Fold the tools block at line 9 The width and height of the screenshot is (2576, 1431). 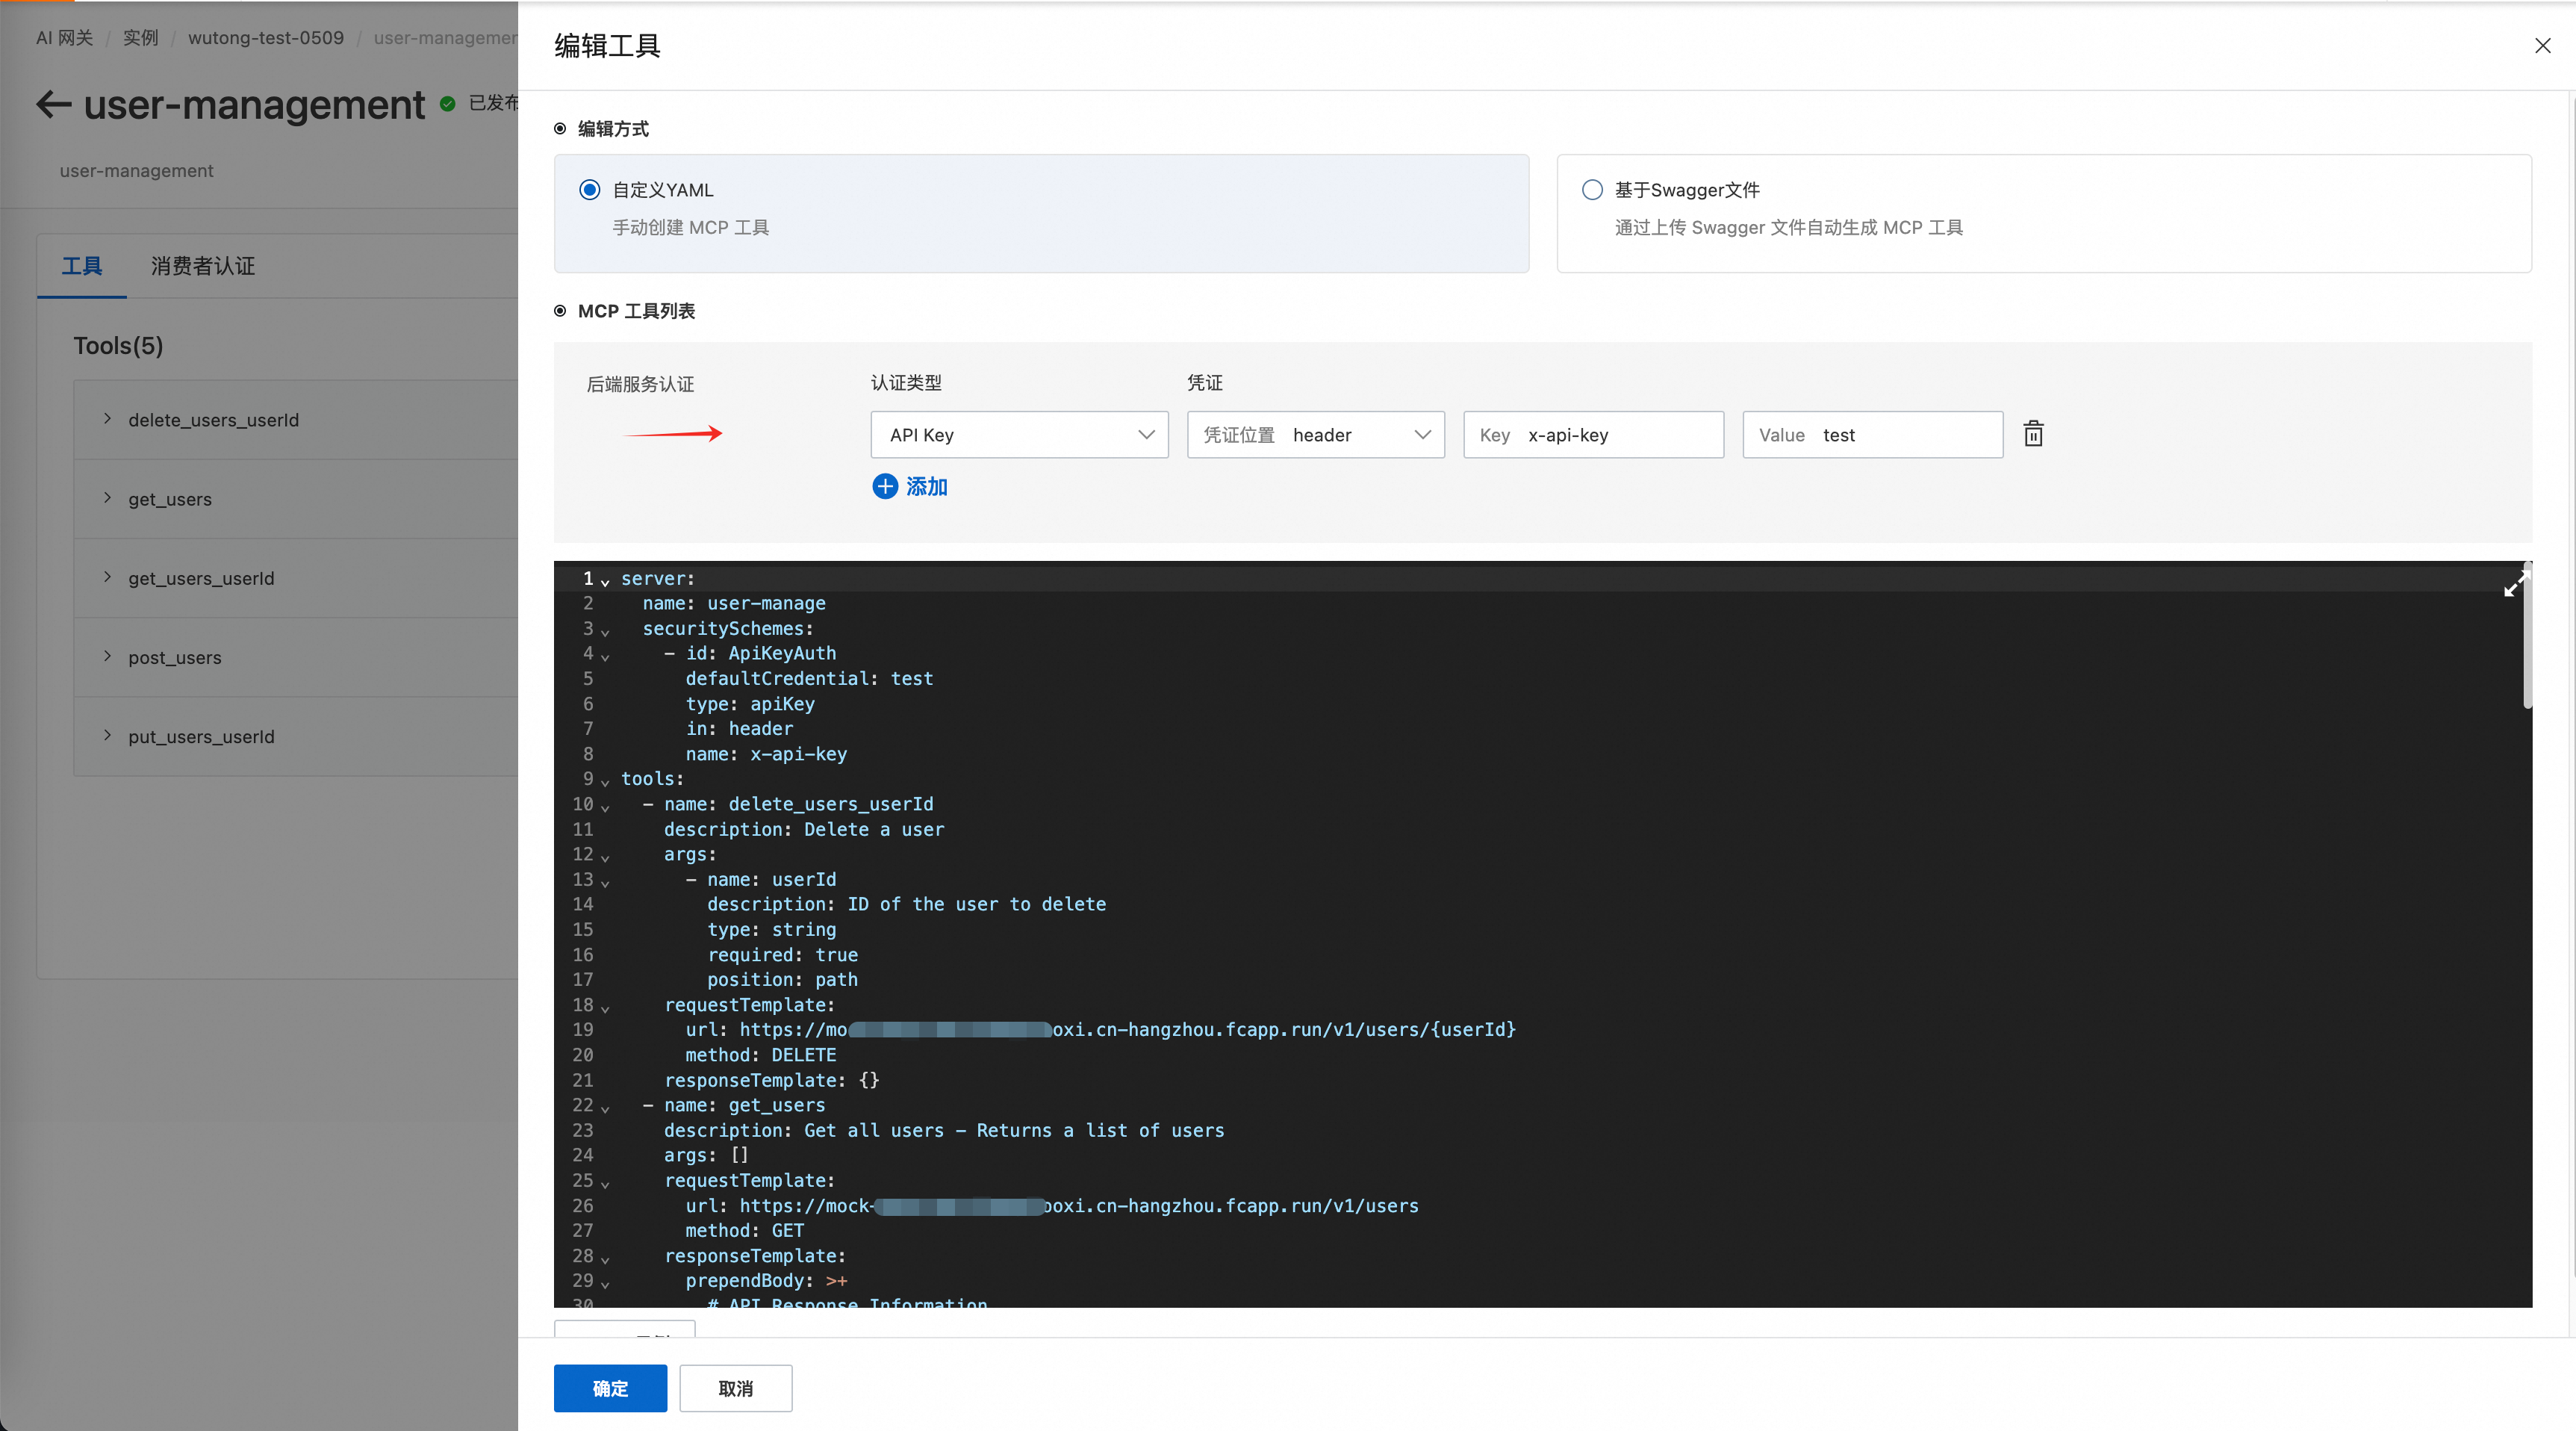pos(605,782)
